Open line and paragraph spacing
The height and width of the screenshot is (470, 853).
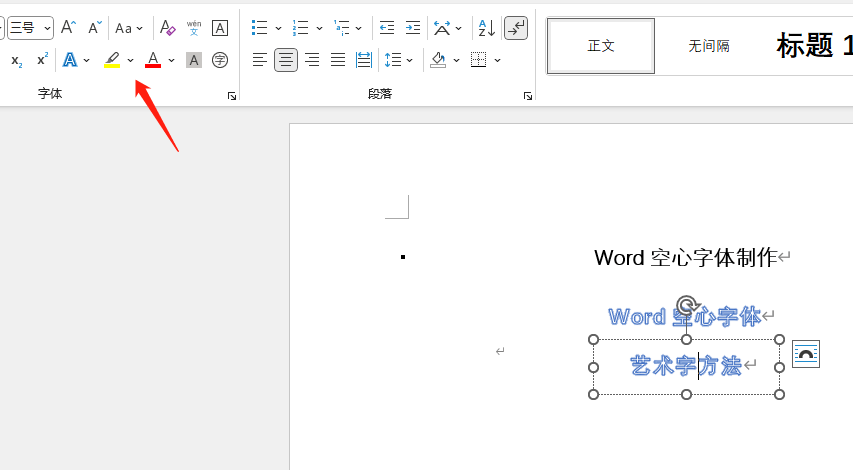pos(393,60)
